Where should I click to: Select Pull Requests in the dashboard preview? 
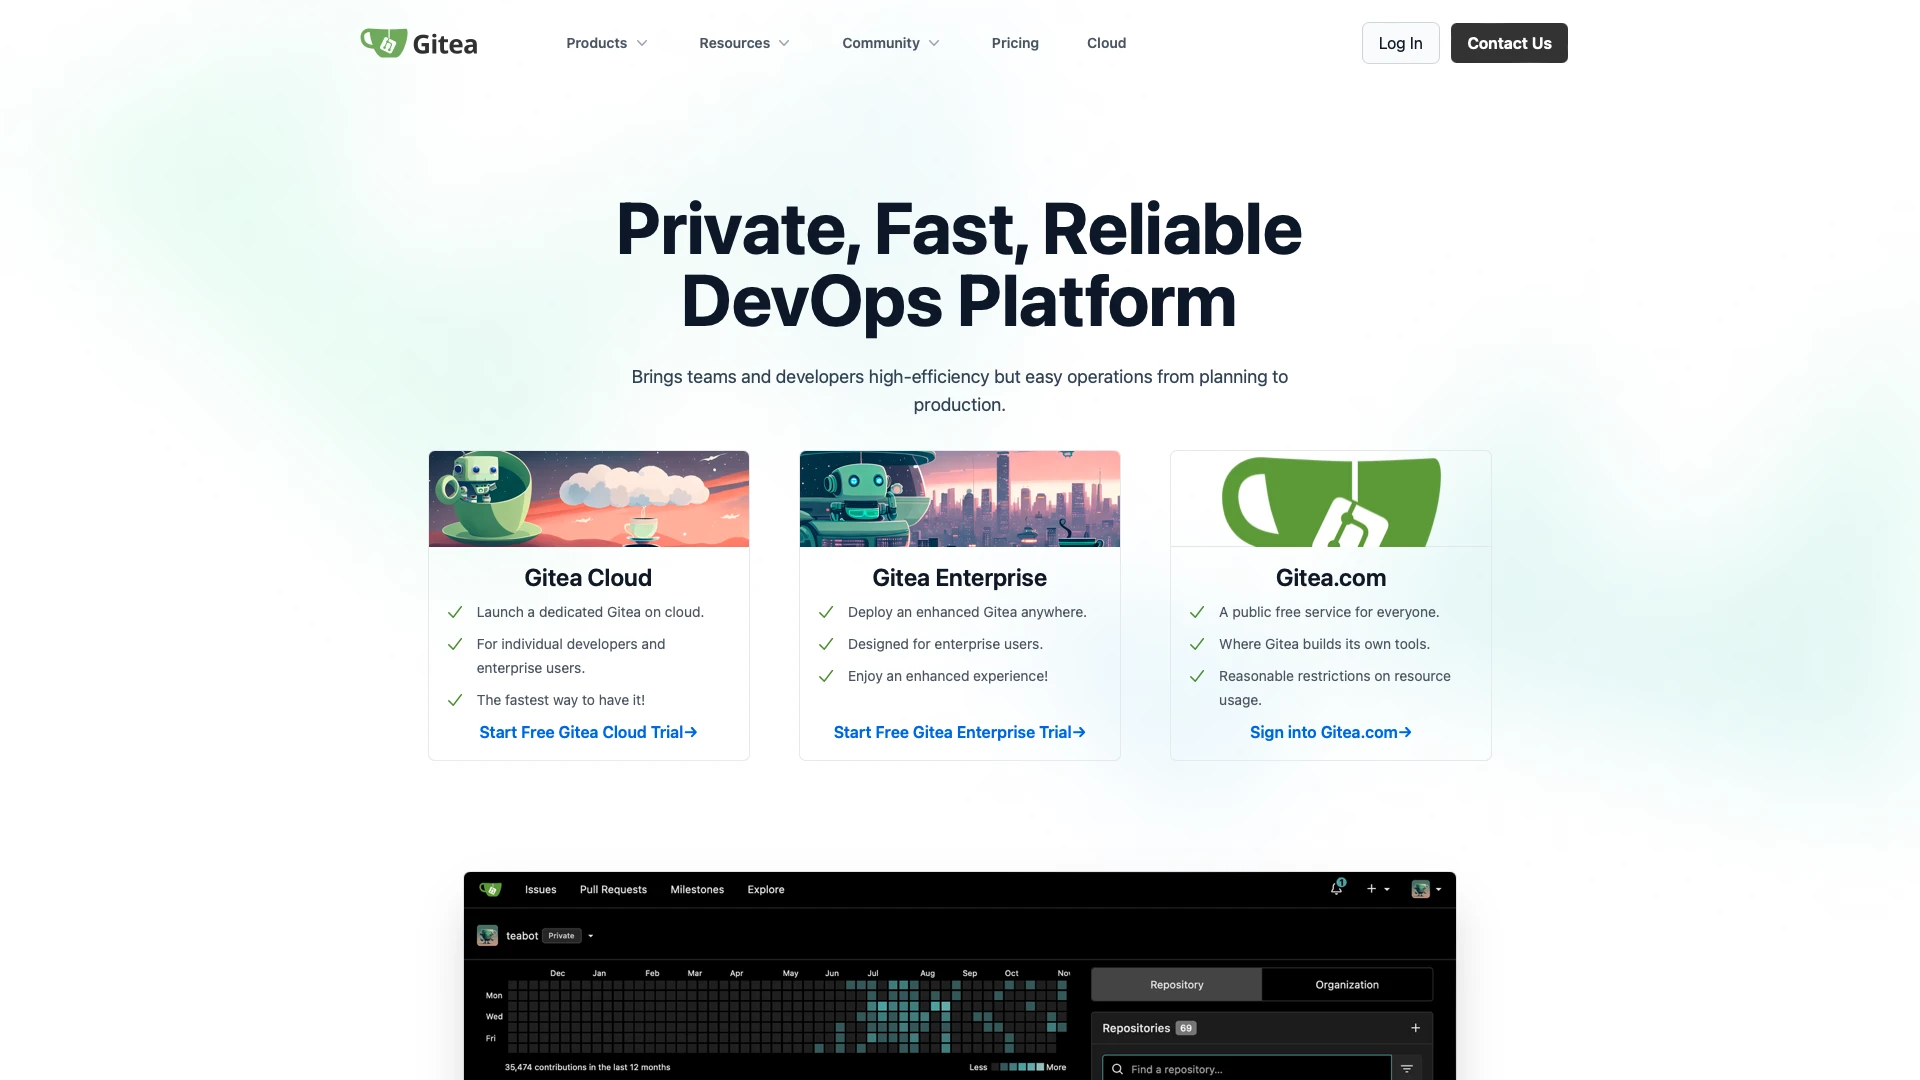click(x=613, y=889)
